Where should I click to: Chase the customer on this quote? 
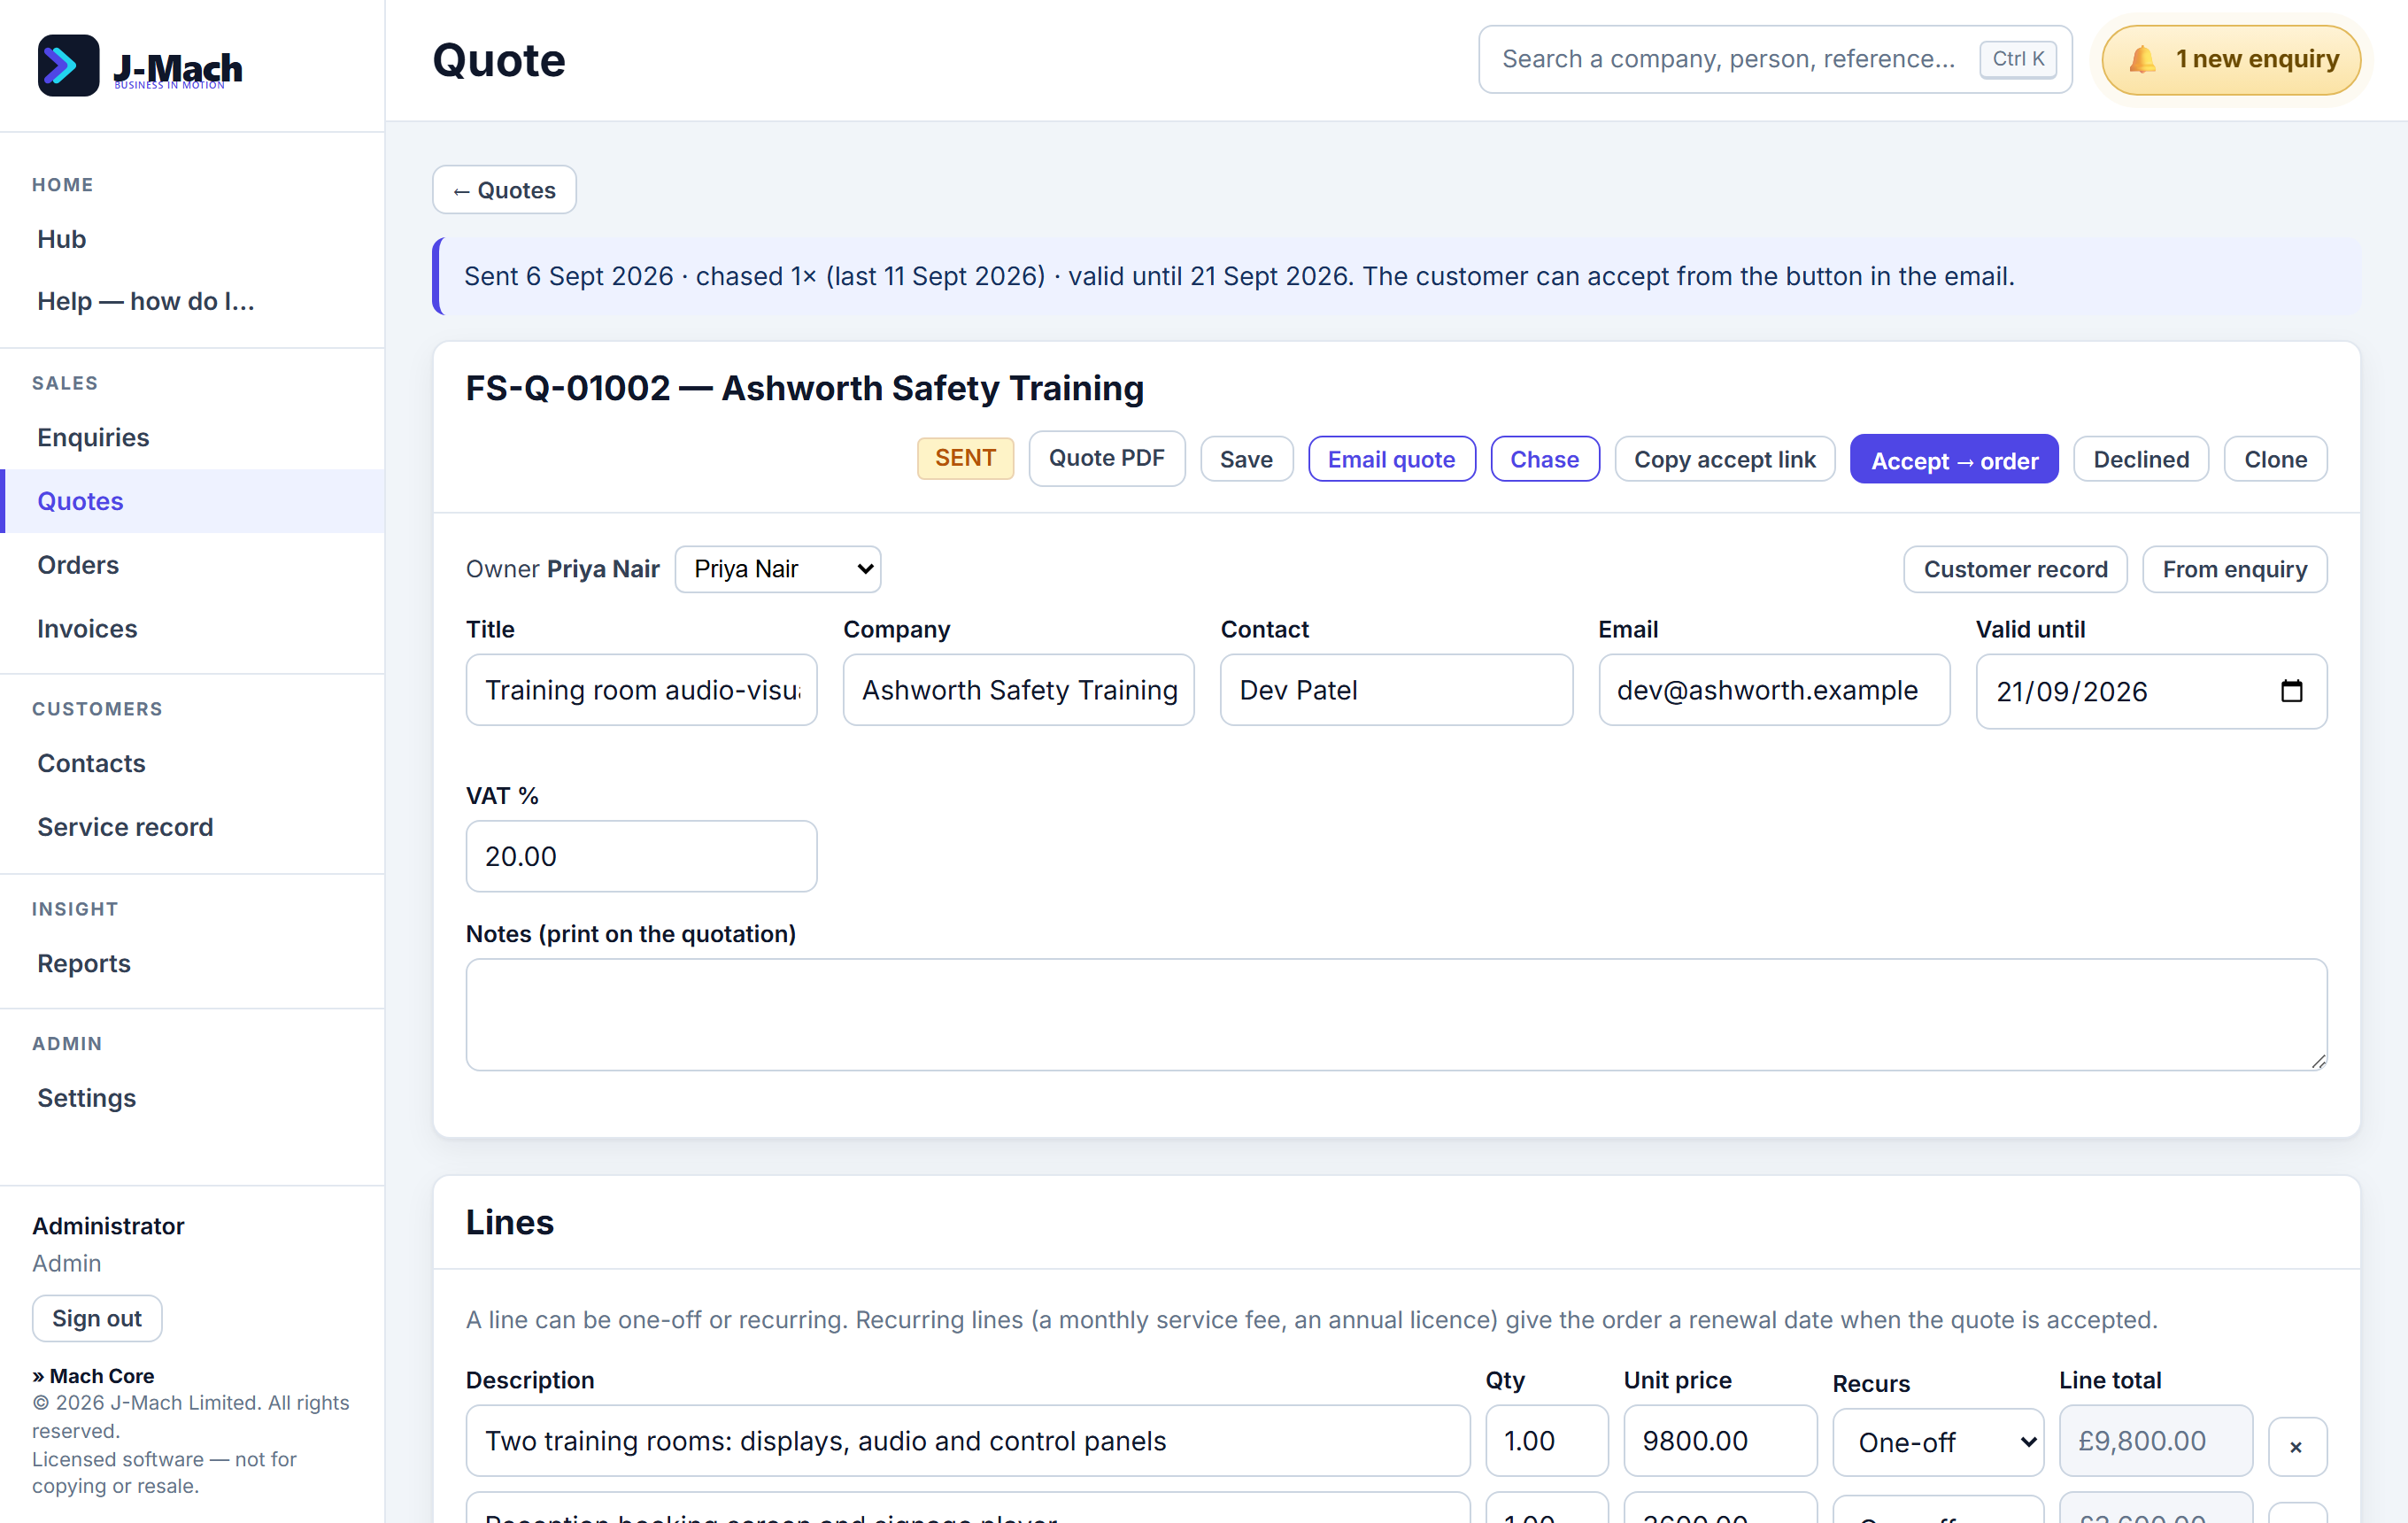click(1544, 459)
